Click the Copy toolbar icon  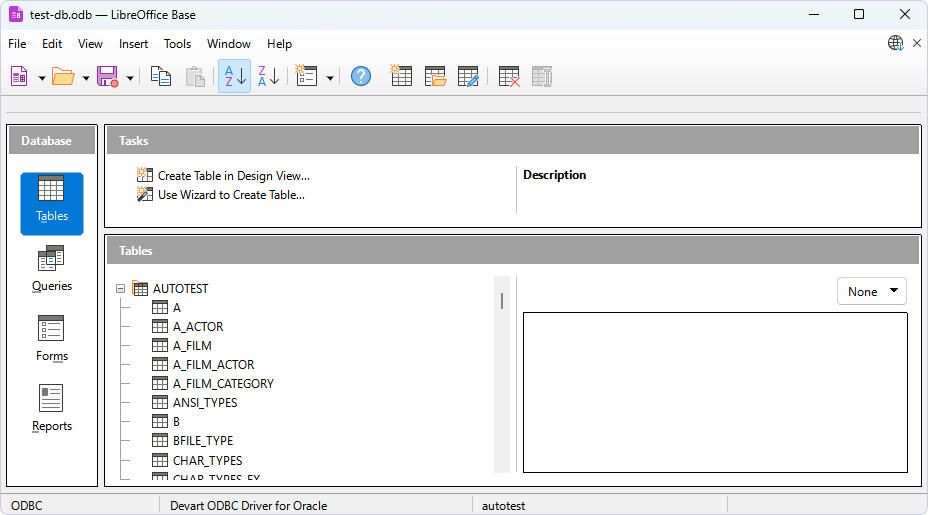click(161, 77)
